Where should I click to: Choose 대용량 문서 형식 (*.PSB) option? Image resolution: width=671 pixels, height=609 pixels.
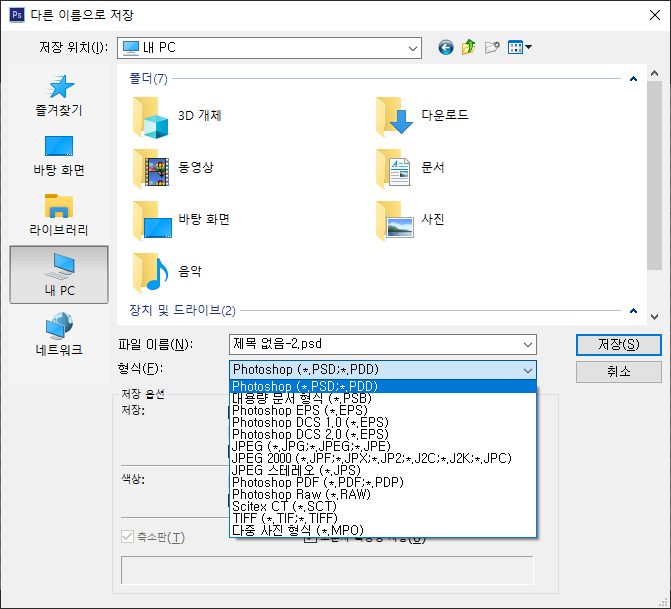[383, 398]
